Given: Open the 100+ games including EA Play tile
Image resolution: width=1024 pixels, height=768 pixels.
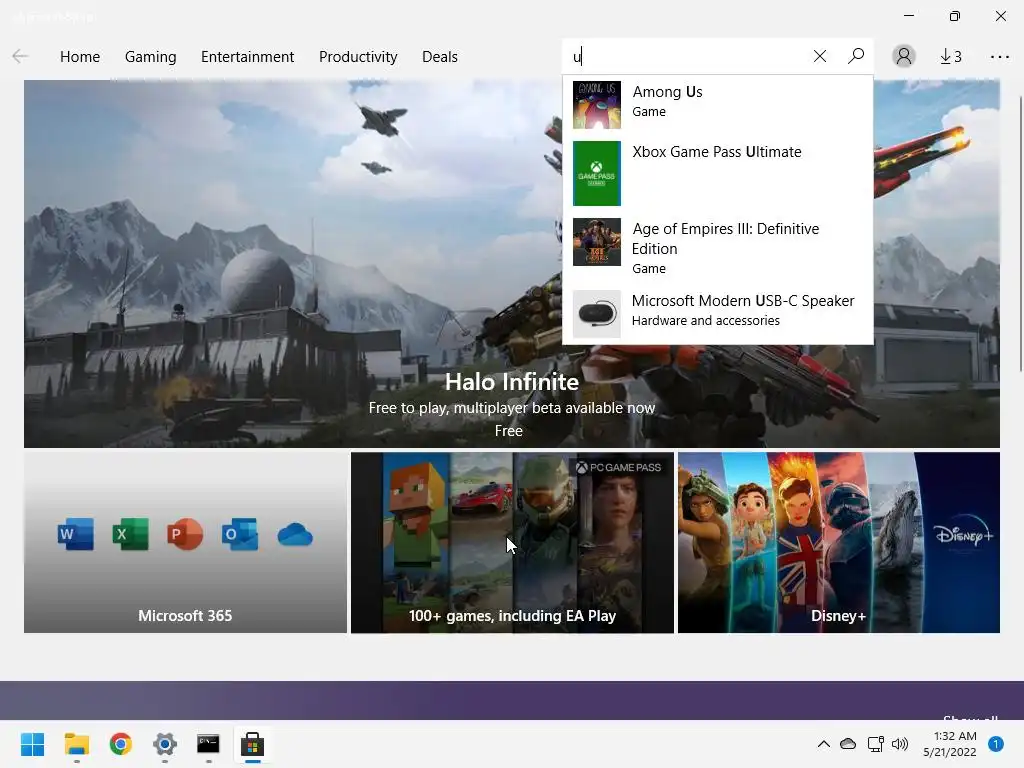Looking at the screenshot, I should [x=512, y=542].
